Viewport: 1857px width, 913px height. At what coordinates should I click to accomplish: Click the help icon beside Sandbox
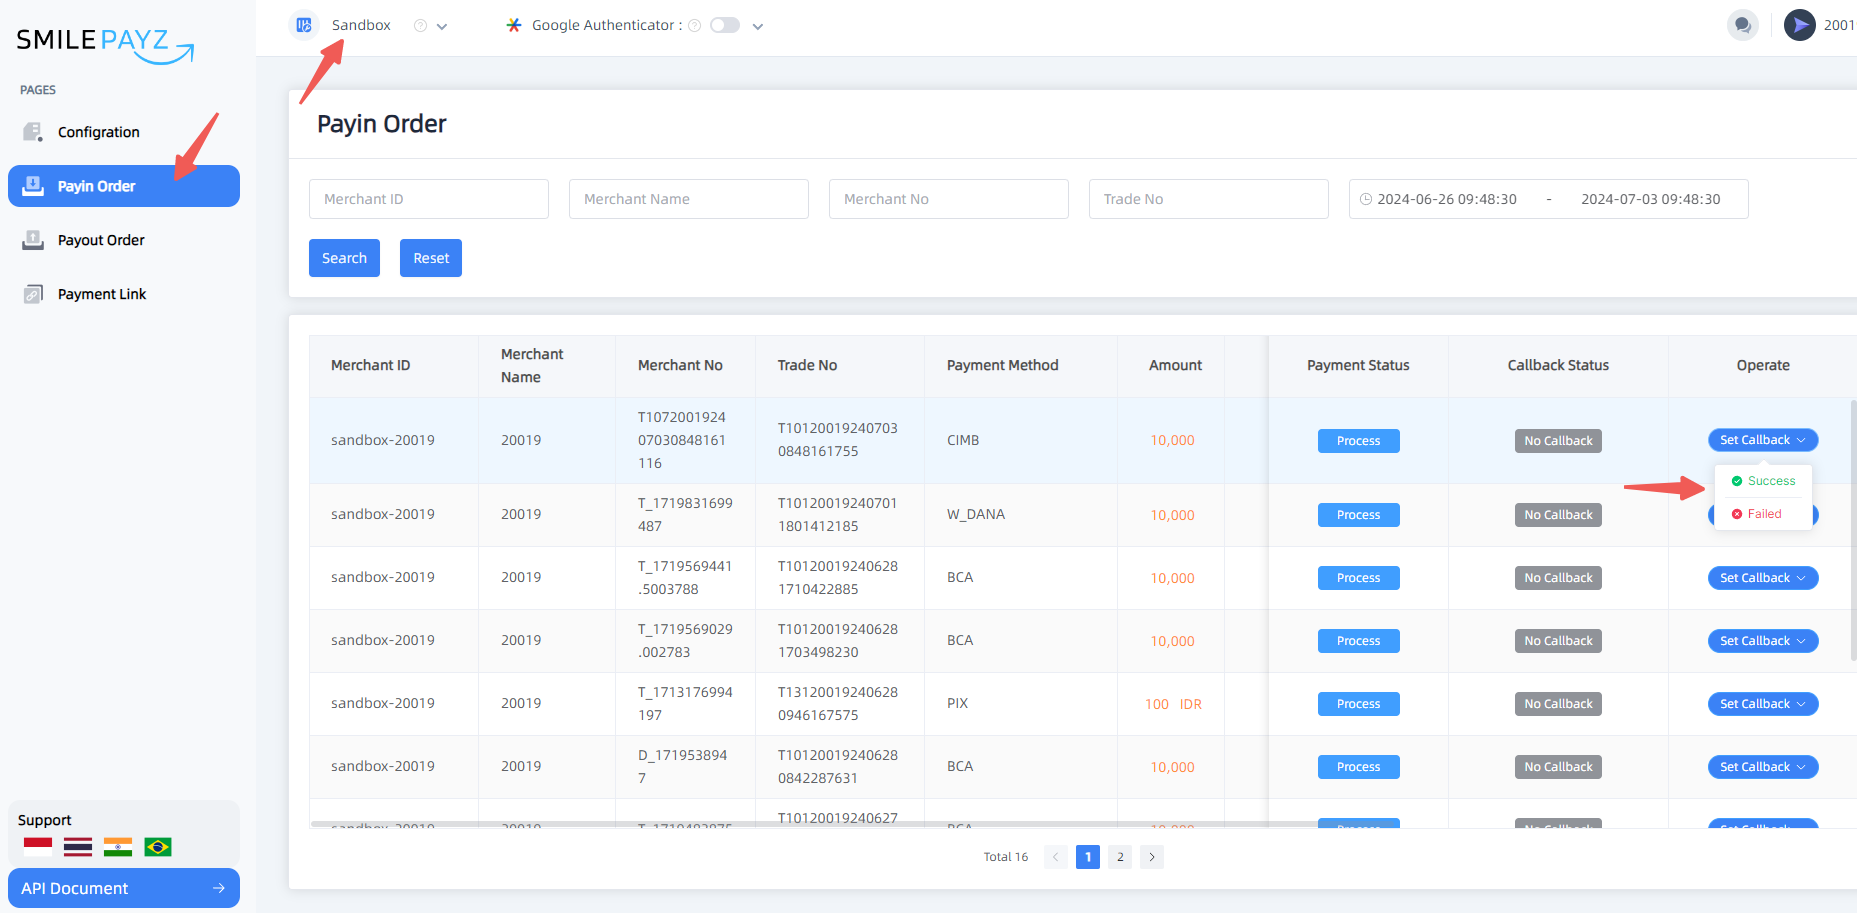pyautogui.click(x=420, y=26)
